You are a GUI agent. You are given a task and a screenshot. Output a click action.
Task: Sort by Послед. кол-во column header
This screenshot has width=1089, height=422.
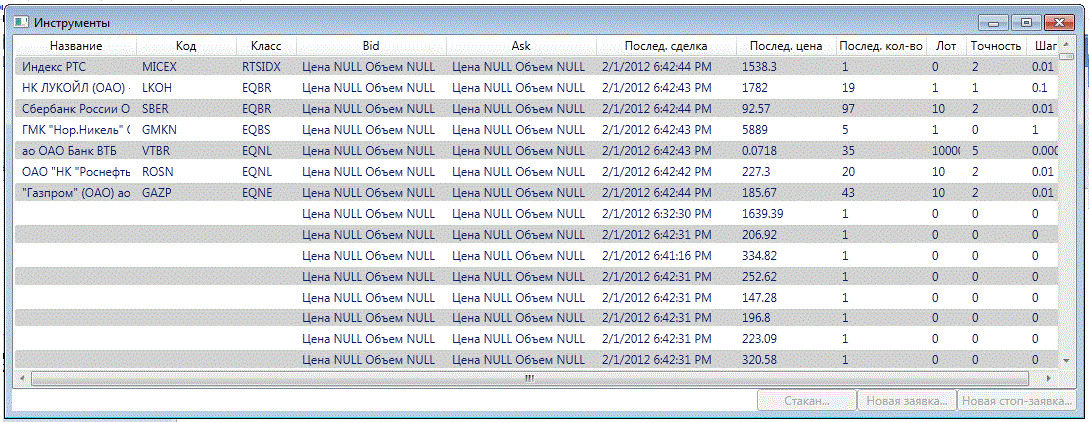pos(881,46)
